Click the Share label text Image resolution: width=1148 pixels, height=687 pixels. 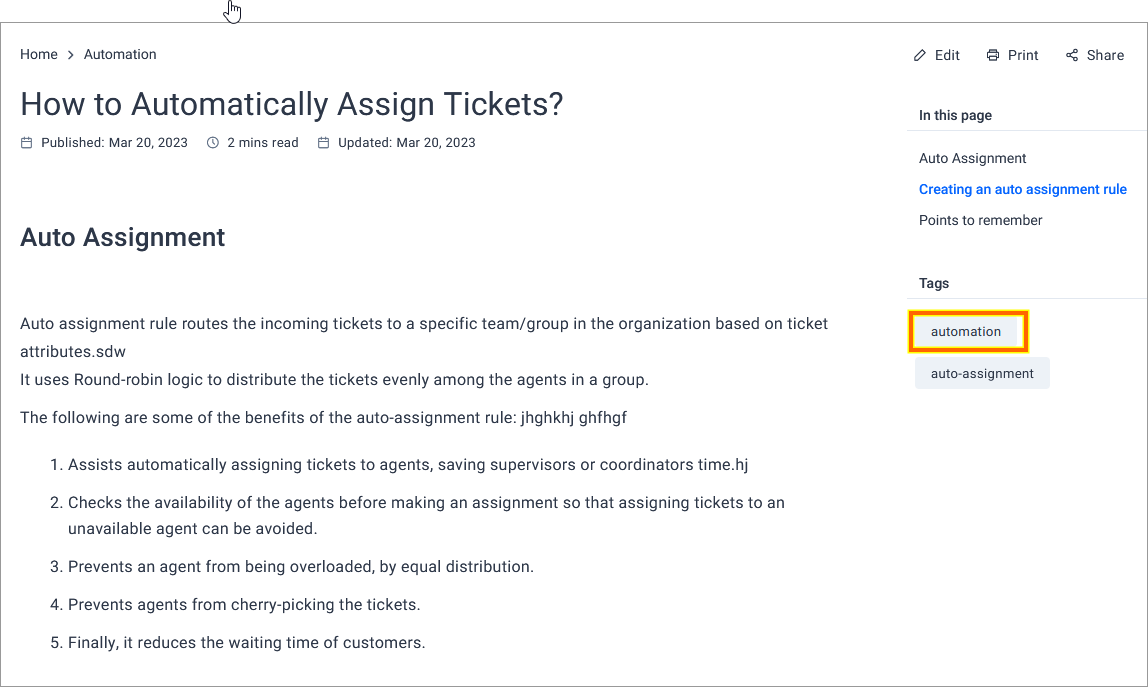pos(1106,55)
